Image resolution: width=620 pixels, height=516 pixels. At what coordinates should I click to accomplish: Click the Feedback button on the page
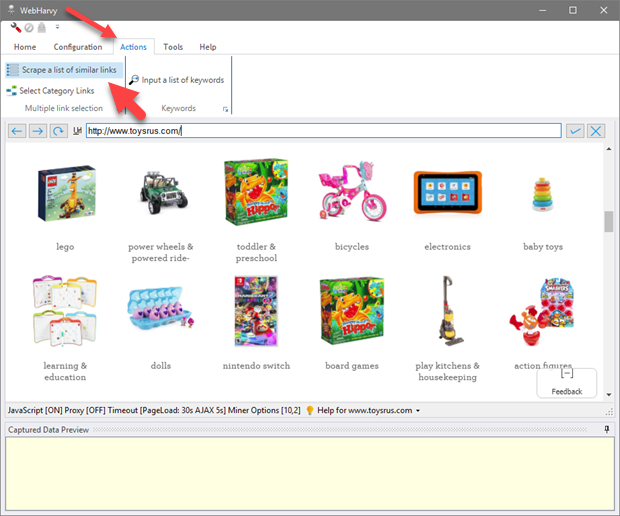(566, 382)
